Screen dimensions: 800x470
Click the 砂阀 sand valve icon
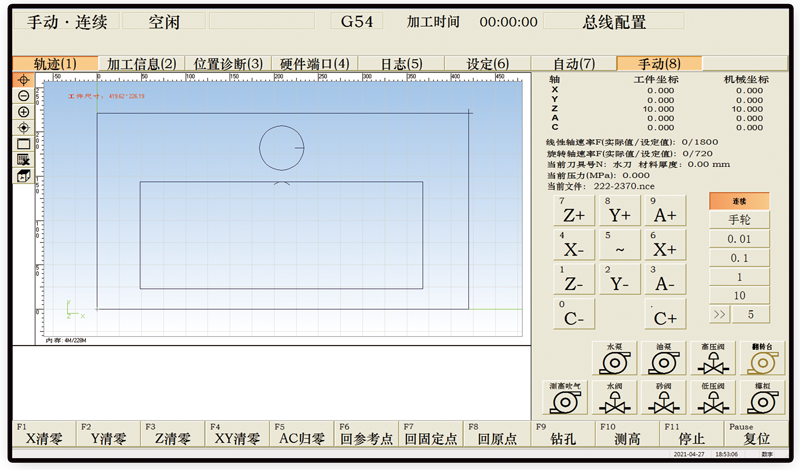tap(663, 399)
